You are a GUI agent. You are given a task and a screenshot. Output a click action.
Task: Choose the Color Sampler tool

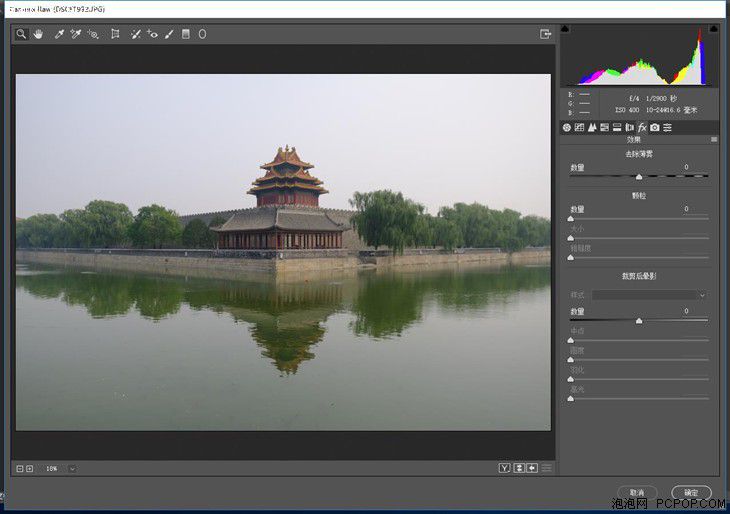point(76,34)
